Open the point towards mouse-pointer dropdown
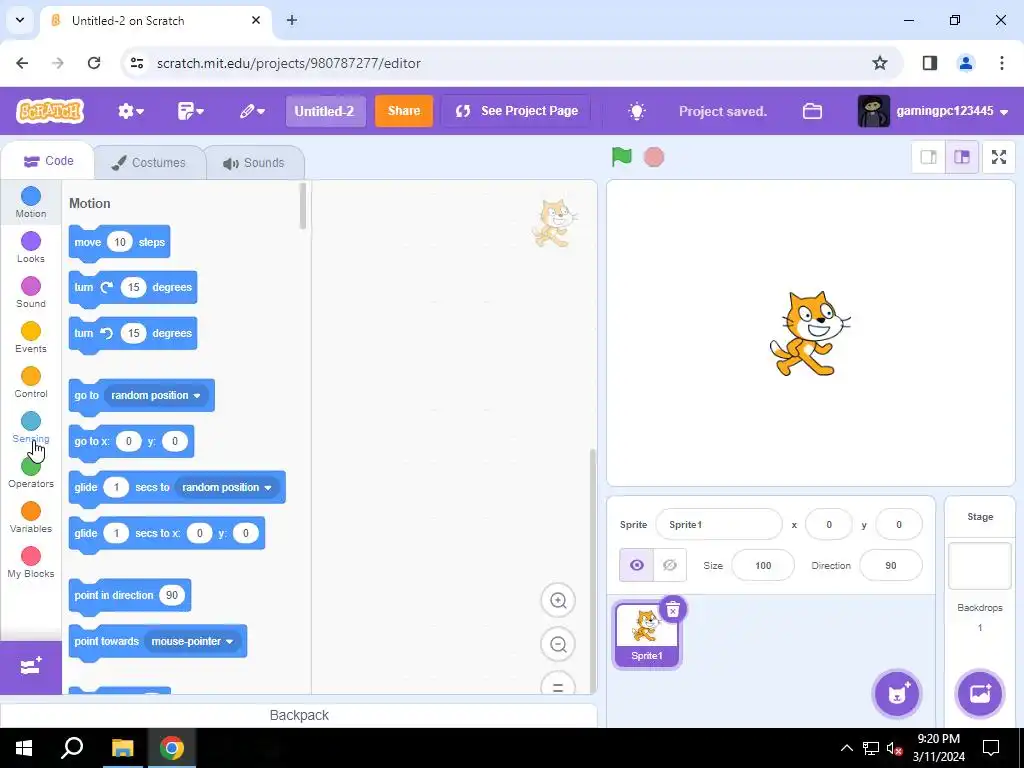Screen dimensions: 1024x768 [193, 641]
